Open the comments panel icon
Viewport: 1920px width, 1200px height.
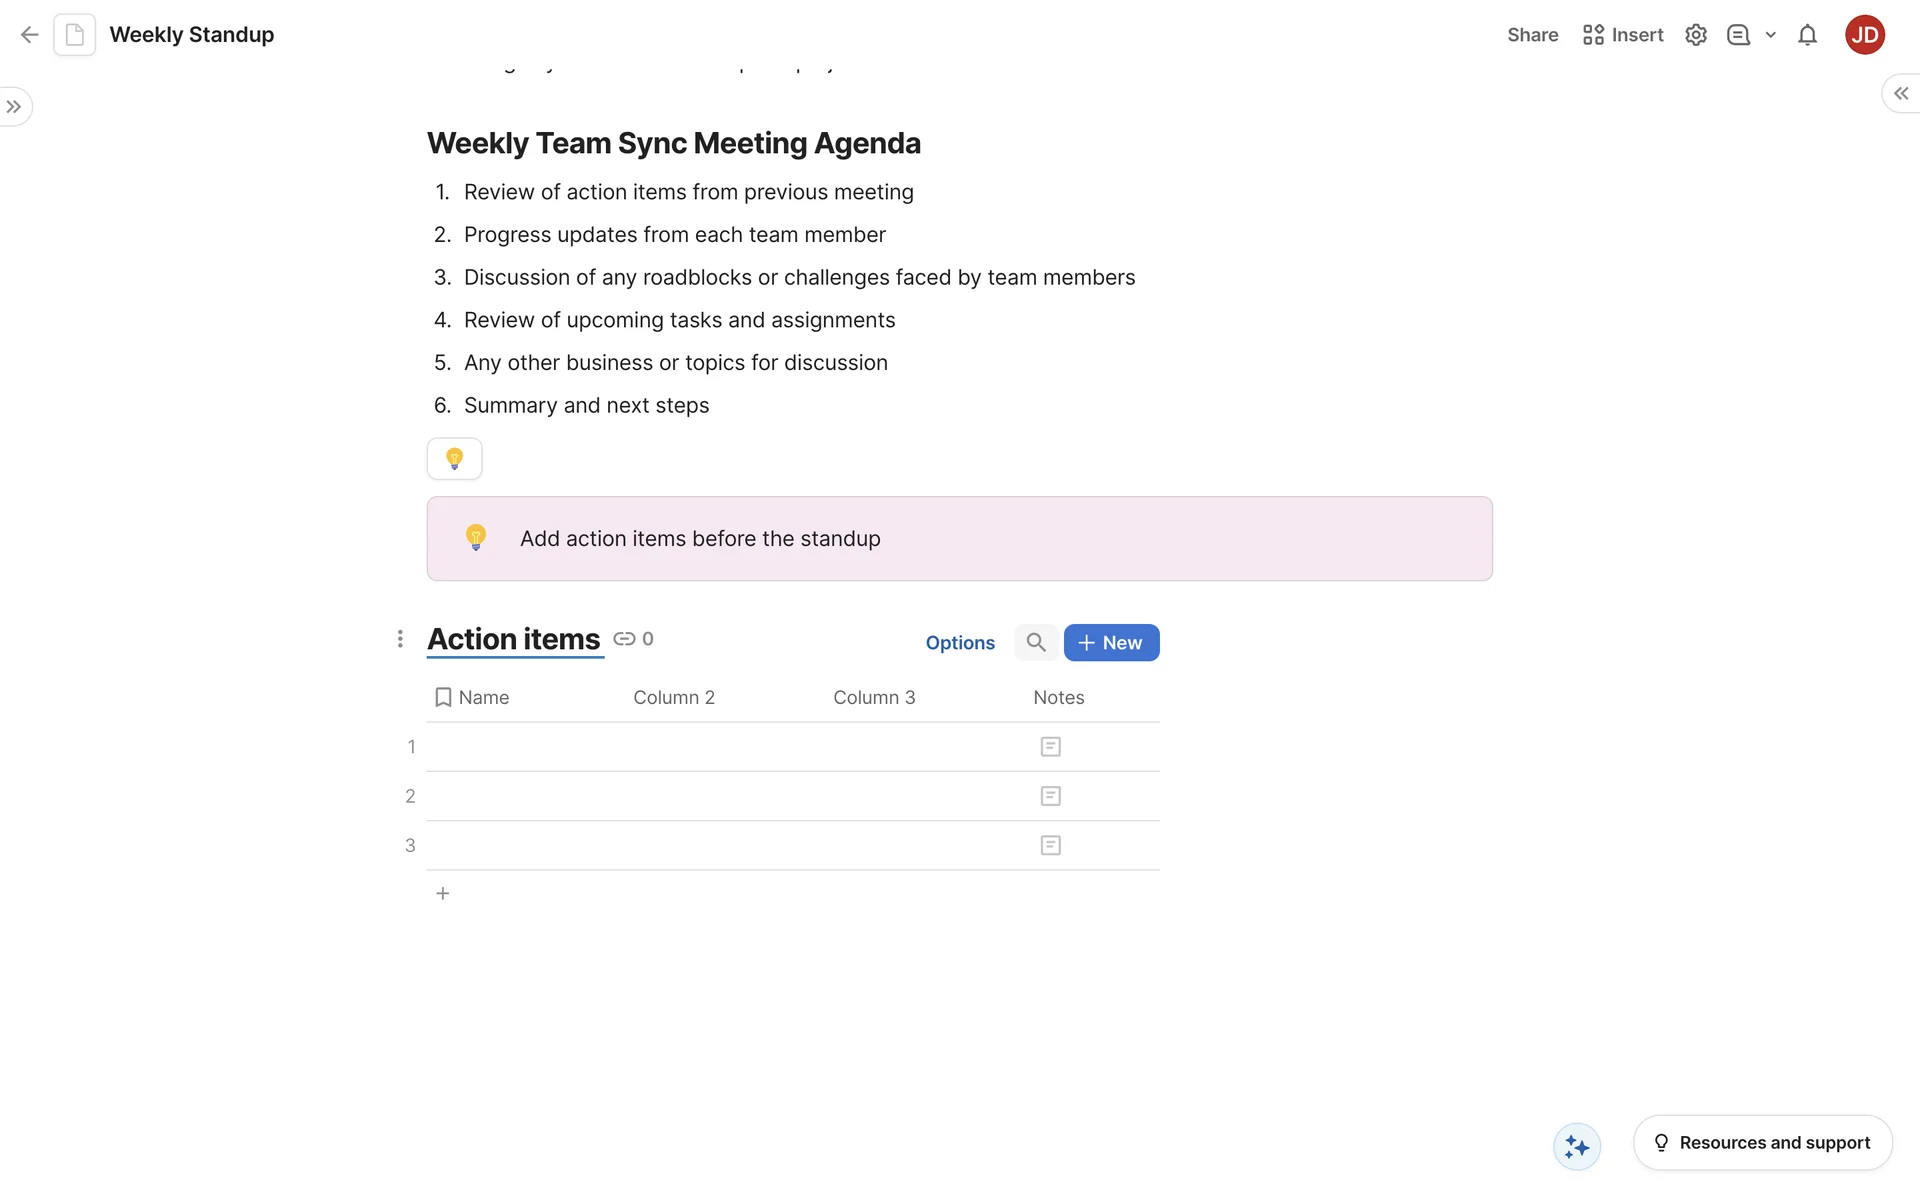coord(1738,35)
